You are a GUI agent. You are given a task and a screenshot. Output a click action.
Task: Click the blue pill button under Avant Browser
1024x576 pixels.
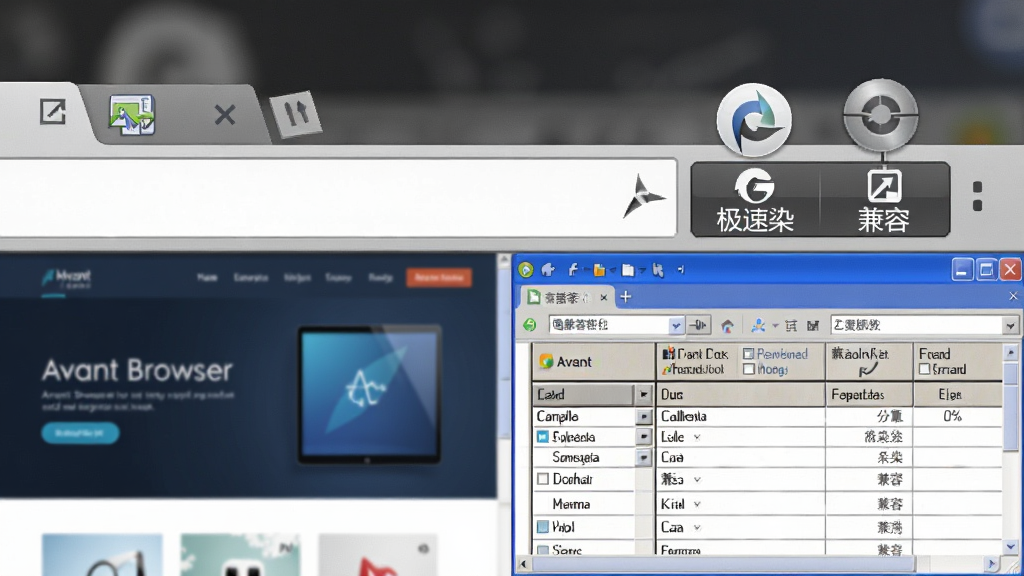coord(80,433)
